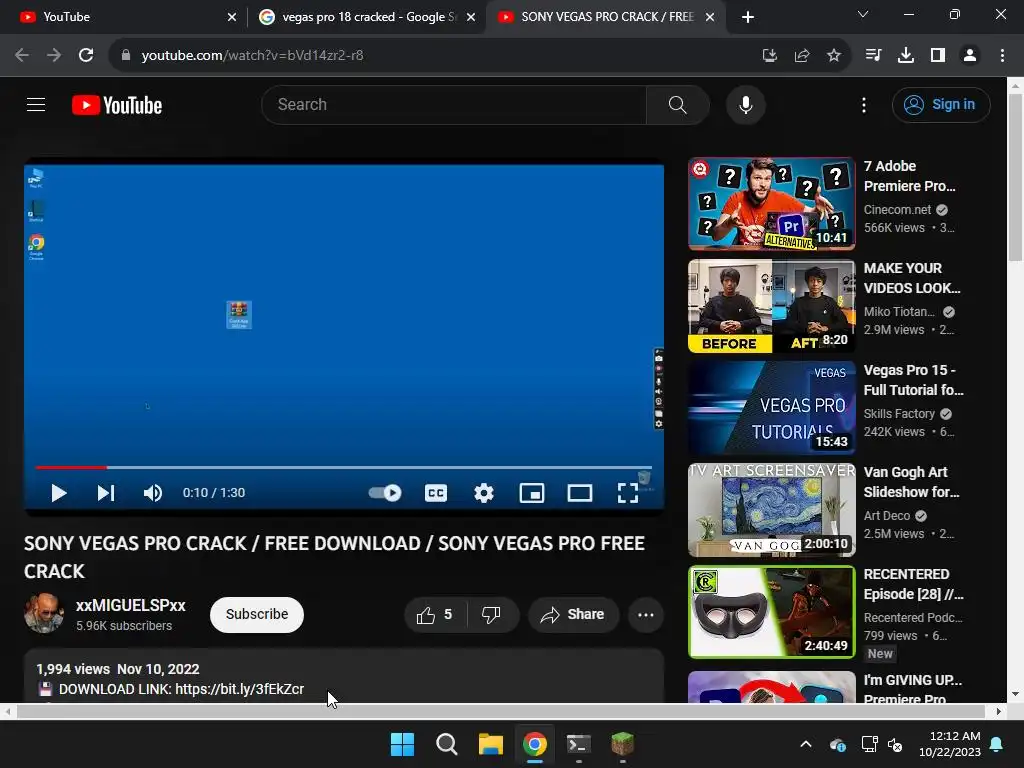1024x768 pixels.
Task: Reload the current page
Action: (86, 56)
